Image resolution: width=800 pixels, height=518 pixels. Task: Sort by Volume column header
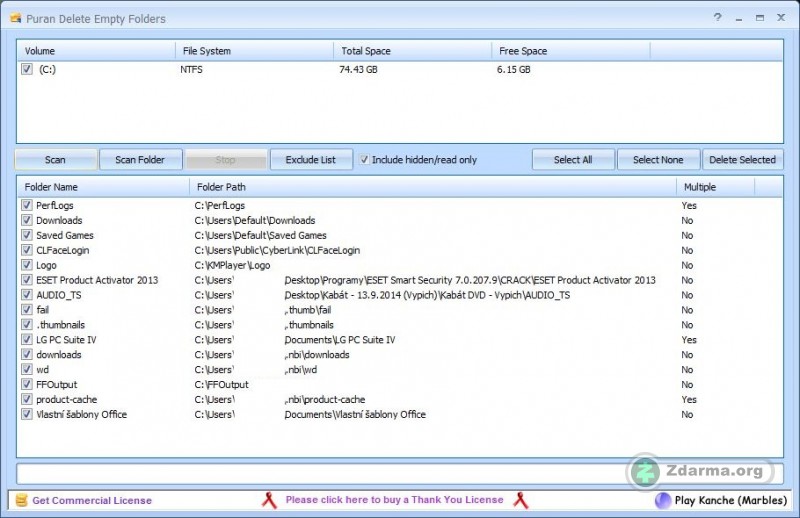(96, 51)
